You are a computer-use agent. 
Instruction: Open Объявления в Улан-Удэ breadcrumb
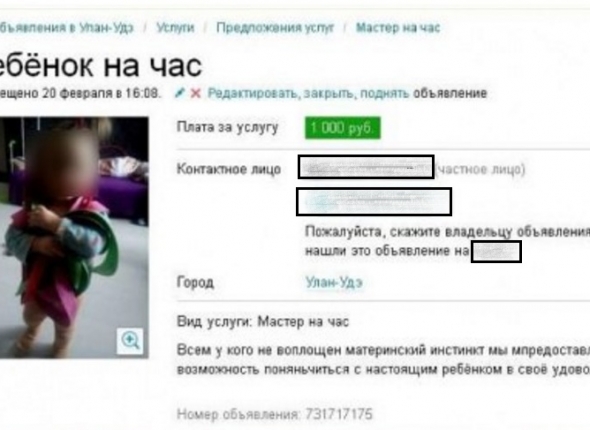(x=66, y=28)
